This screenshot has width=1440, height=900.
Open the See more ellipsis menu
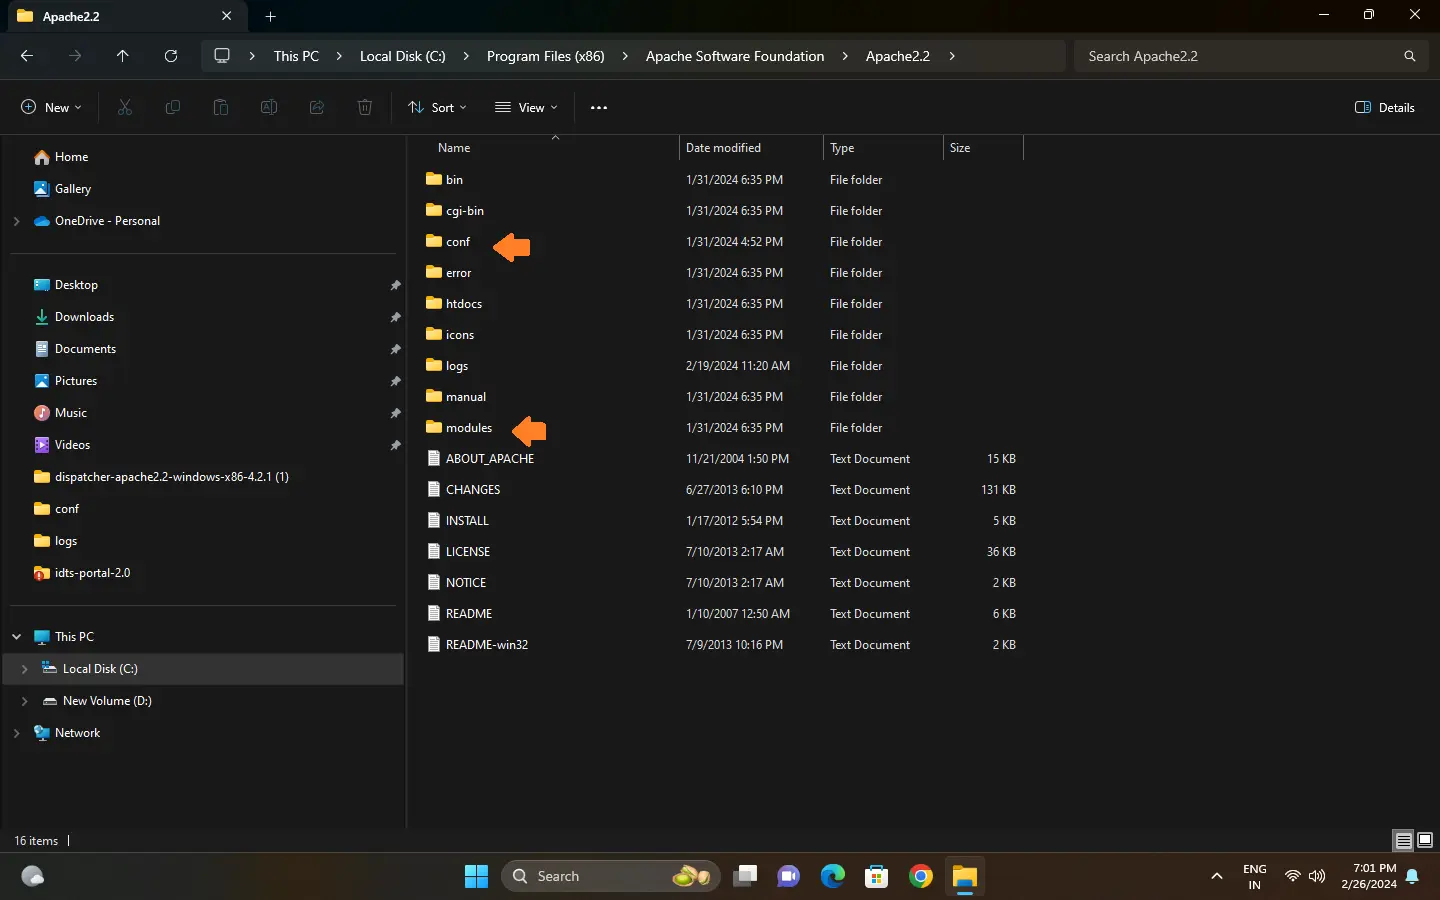[x=599, y=107]
